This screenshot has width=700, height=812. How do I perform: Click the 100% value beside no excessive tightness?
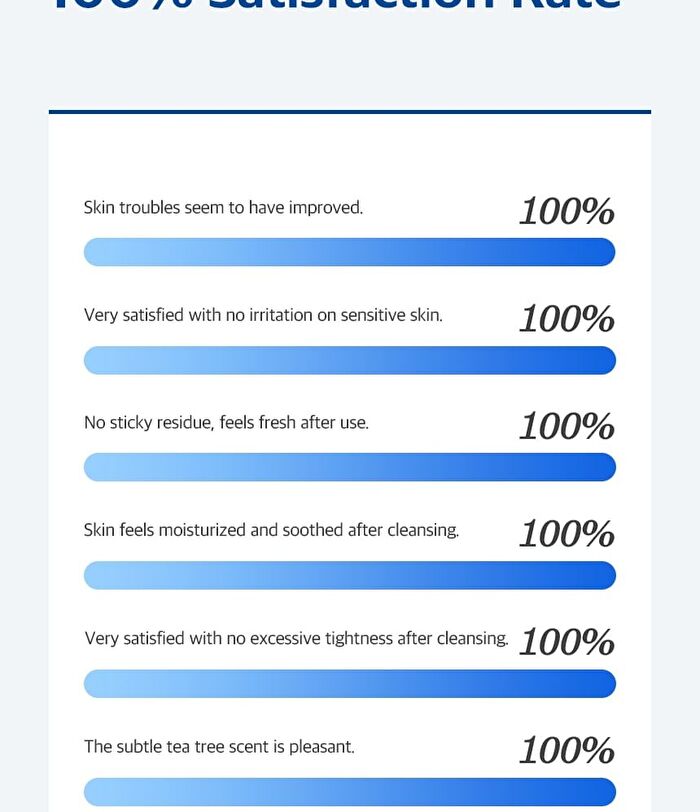(567, 642)
